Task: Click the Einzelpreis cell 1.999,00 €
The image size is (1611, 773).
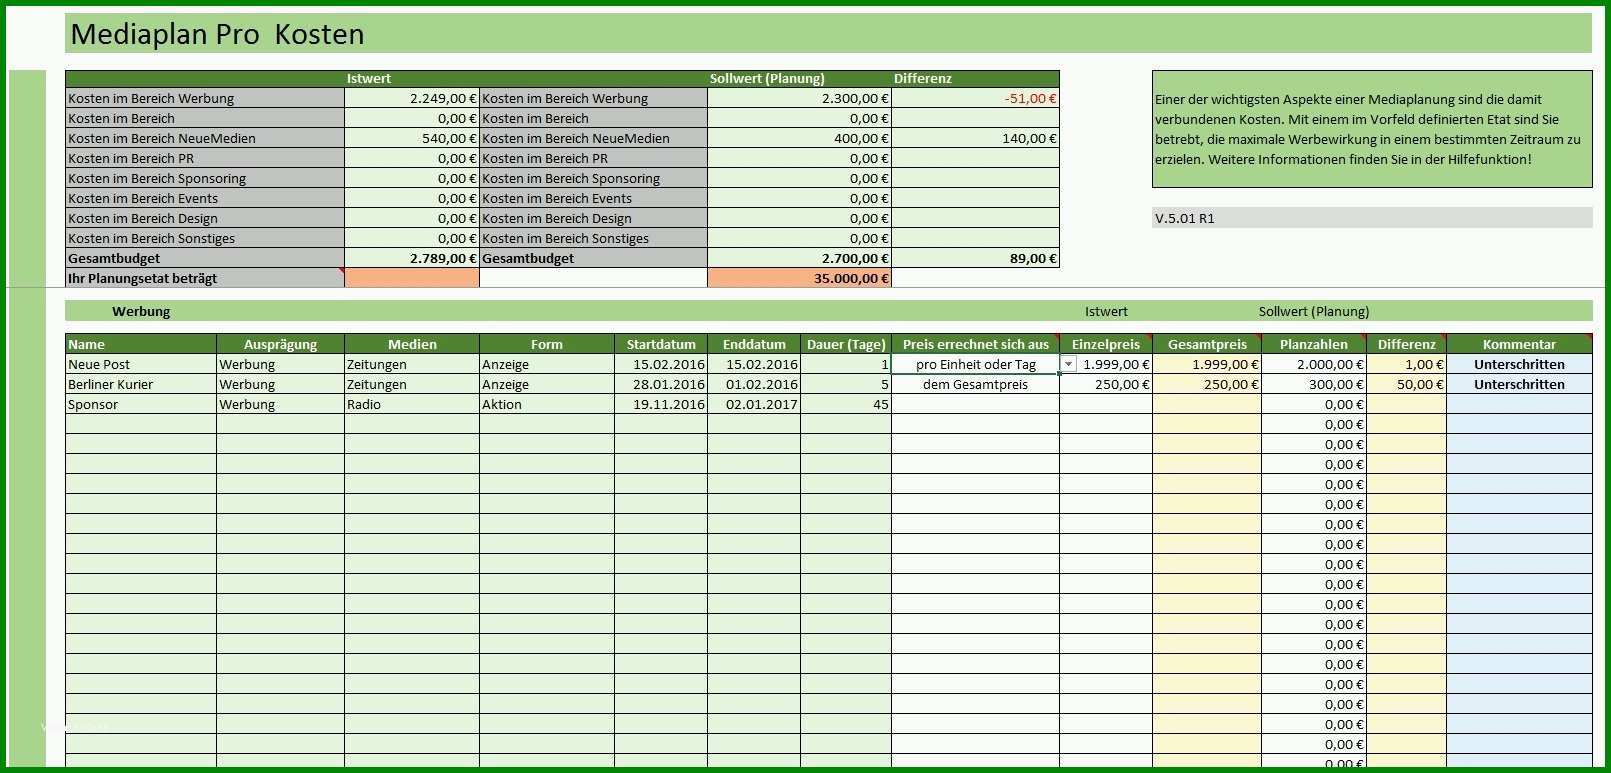Action: [x=1106, y=365]
